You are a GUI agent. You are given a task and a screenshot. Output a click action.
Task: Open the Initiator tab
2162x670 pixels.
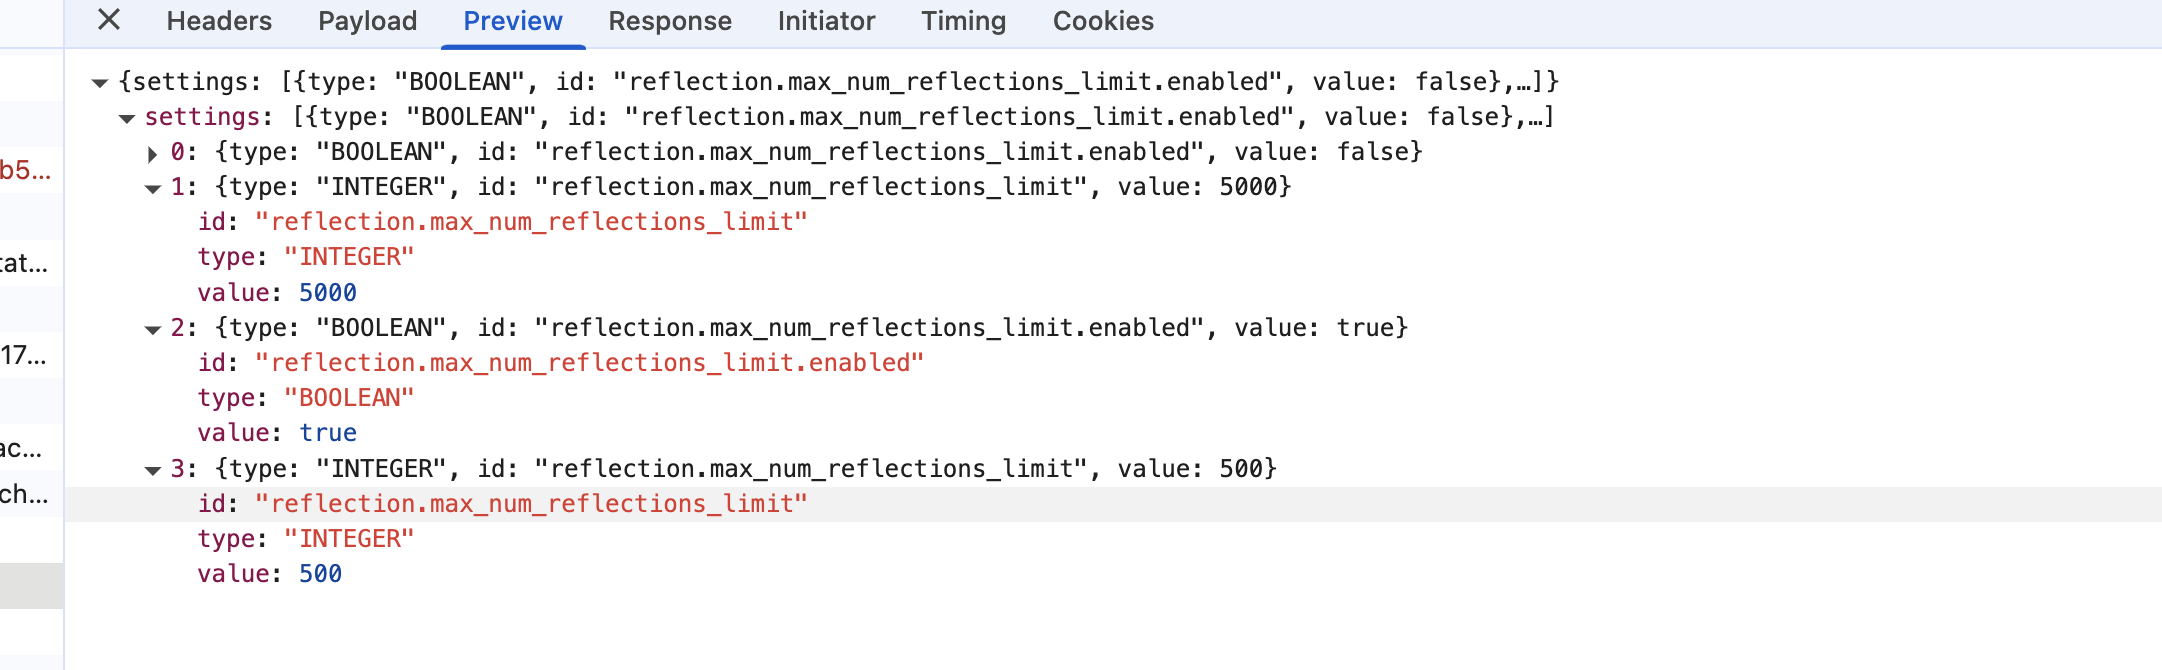(826, 21)
